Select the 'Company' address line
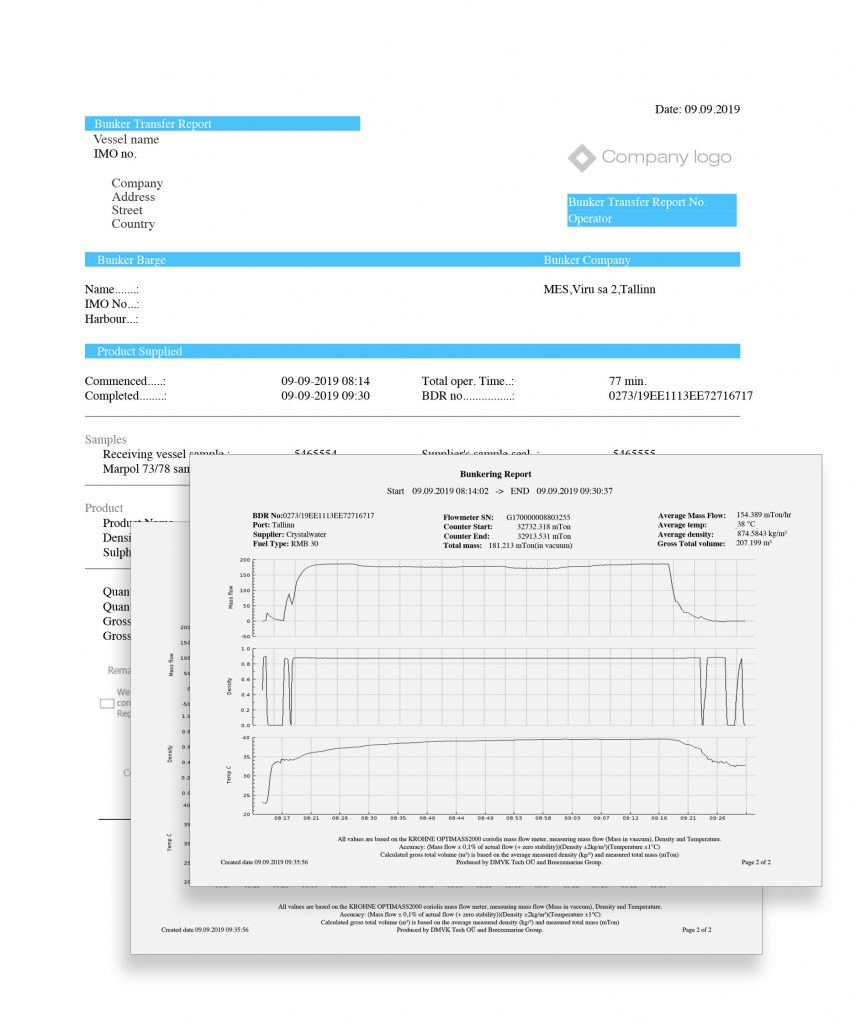 pyautogui.click(x=137, y=183)
